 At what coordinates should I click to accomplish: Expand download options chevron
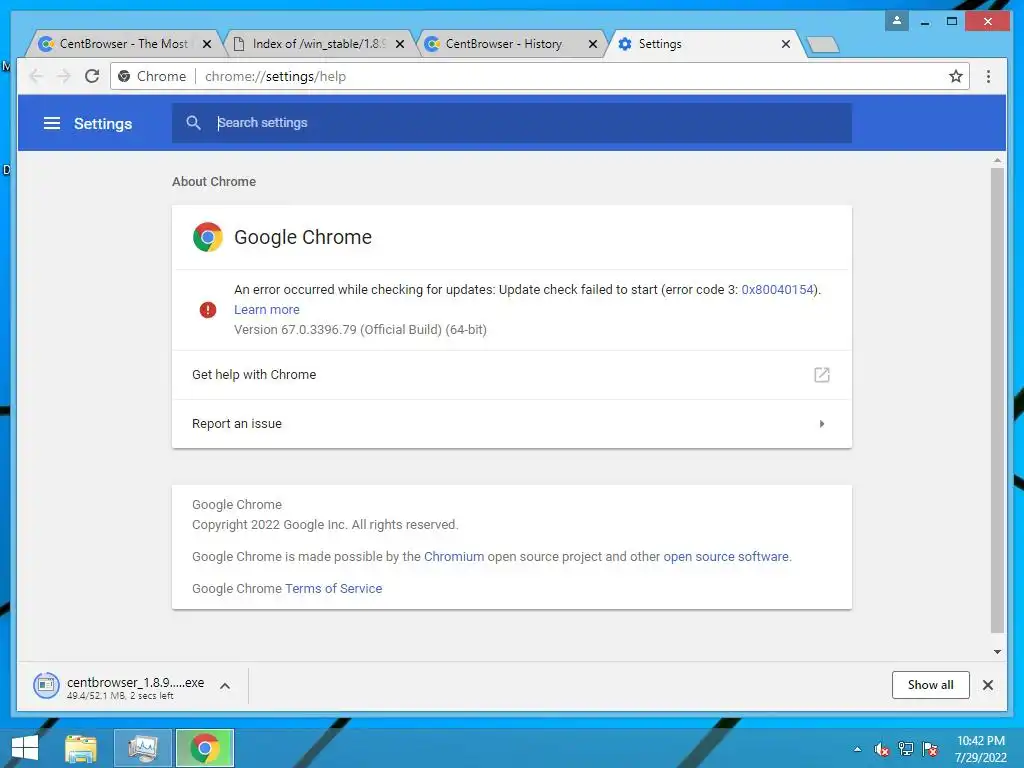225,686
